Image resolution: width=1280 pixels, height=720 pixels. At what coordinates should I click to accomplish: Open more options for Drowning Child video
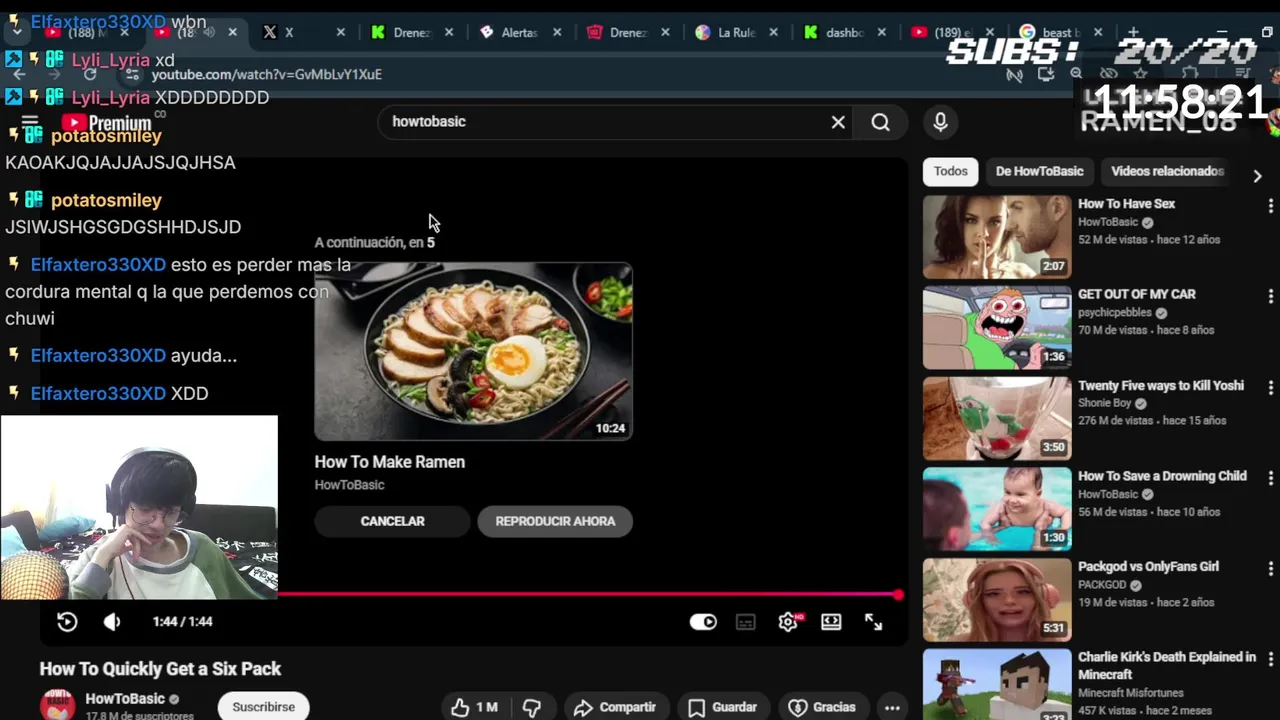(1270, 478)
